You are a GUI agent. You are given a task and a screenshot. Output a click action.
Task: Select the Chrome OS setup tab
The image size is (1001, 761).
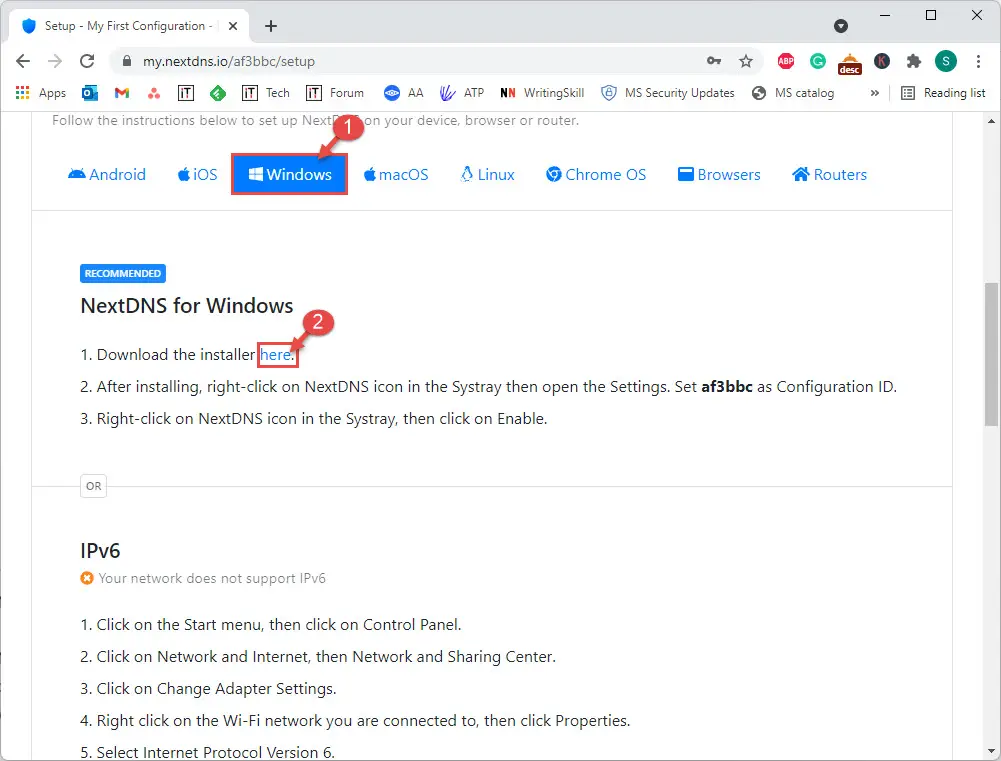click(596, 174)
